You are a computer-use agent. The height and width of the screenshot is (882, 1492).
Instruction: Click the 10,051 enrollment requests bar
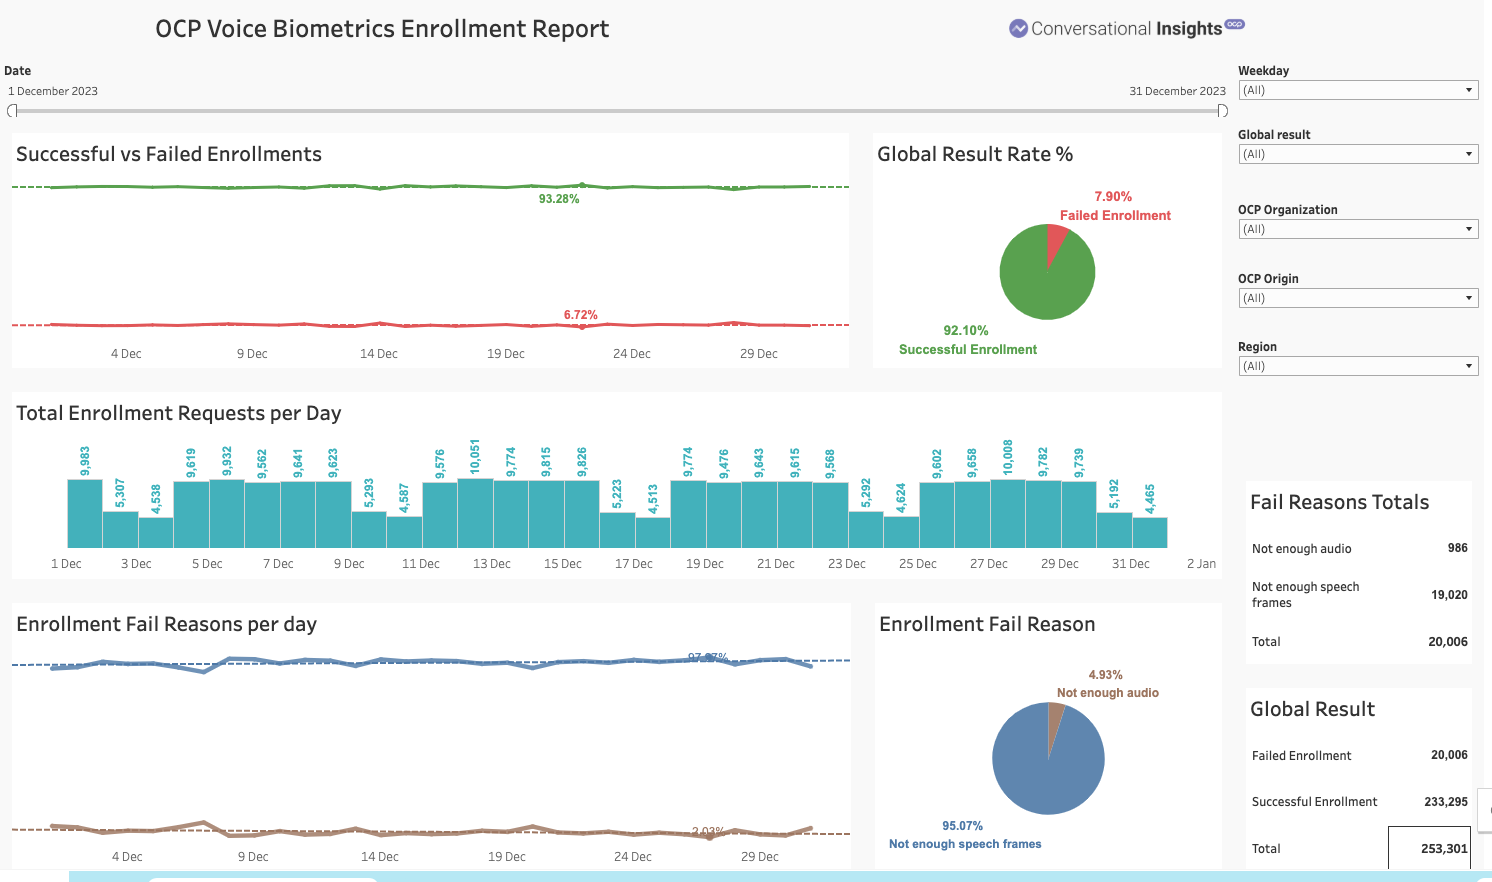475,513
